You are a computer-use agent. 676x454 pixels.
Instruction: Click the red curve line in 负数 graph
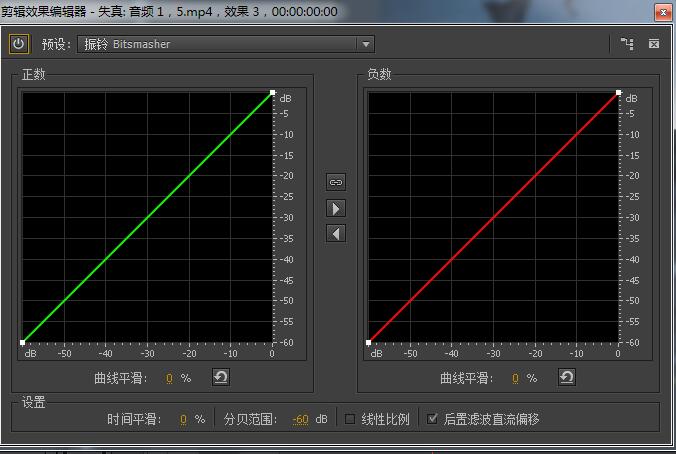click(x=494, y=217)
